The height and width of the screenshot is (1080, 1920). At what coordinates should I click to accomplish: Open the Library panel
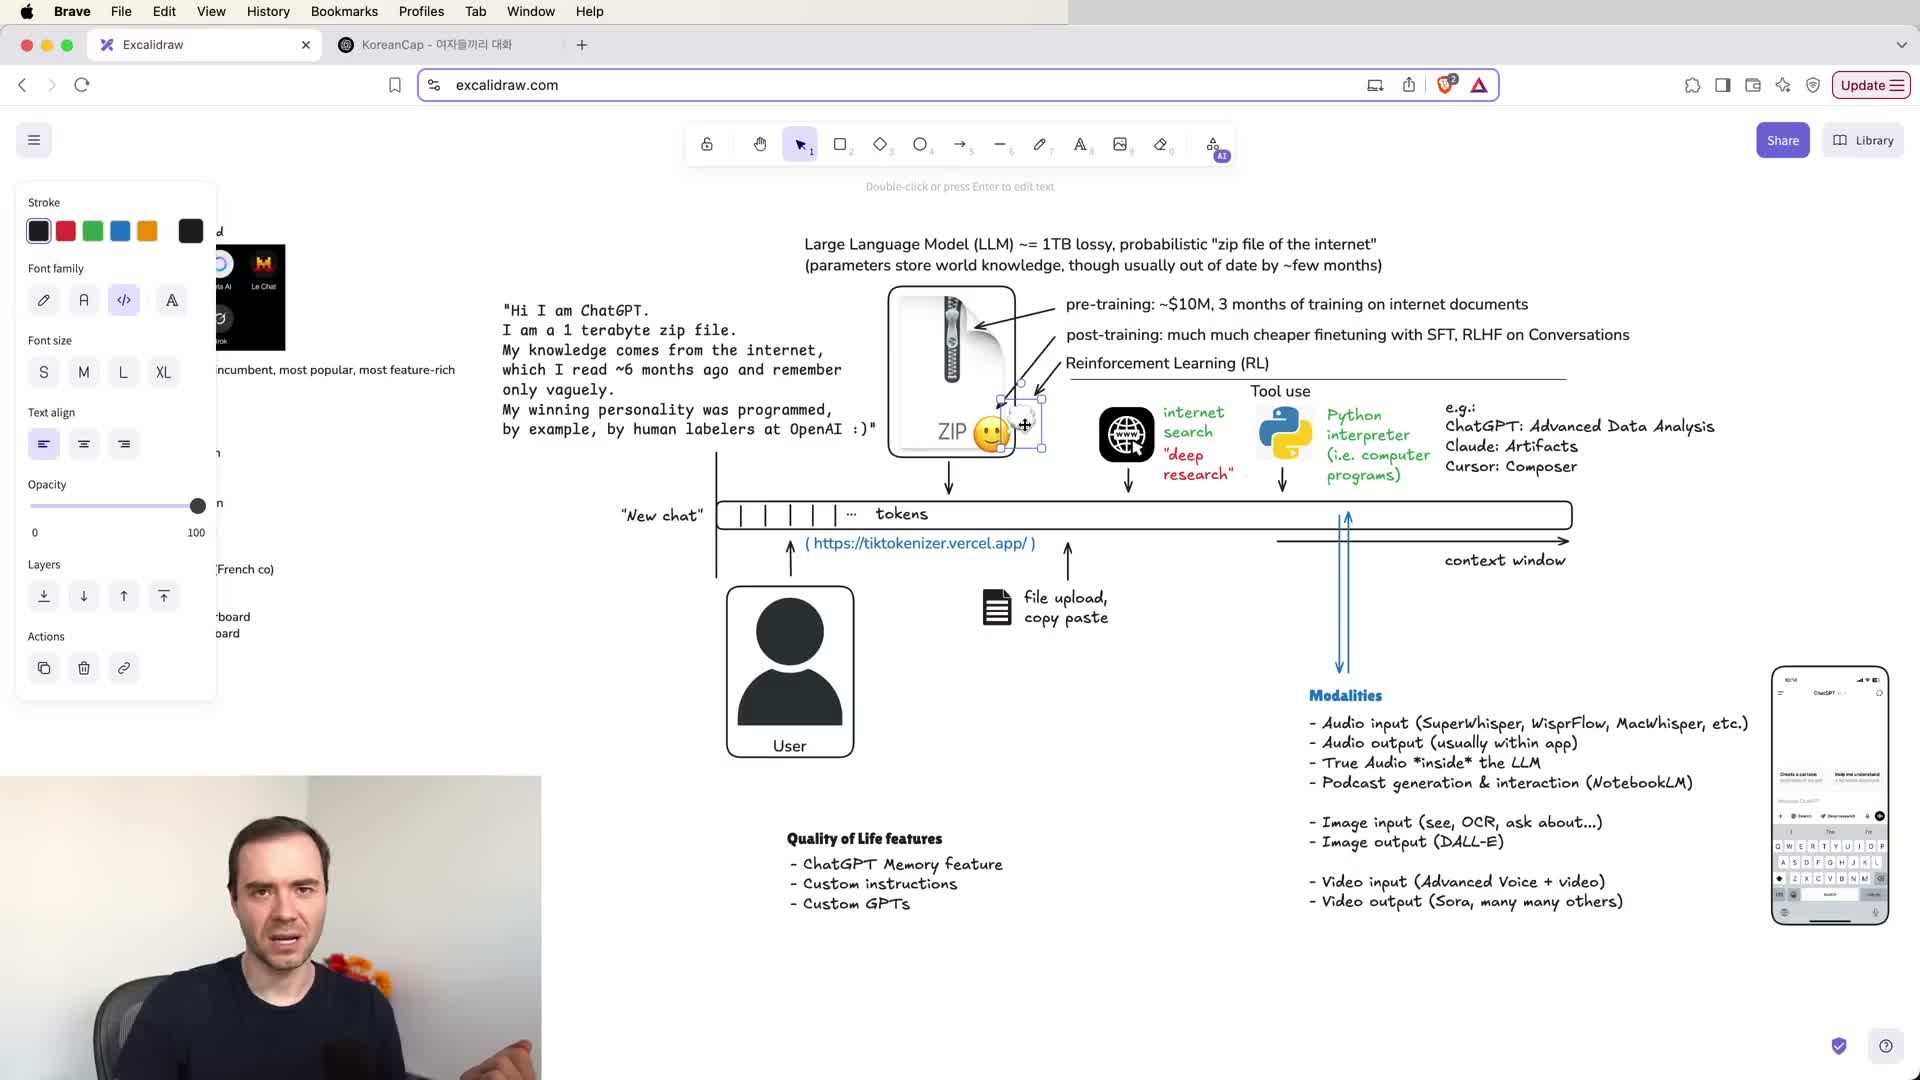[1863, 140]
